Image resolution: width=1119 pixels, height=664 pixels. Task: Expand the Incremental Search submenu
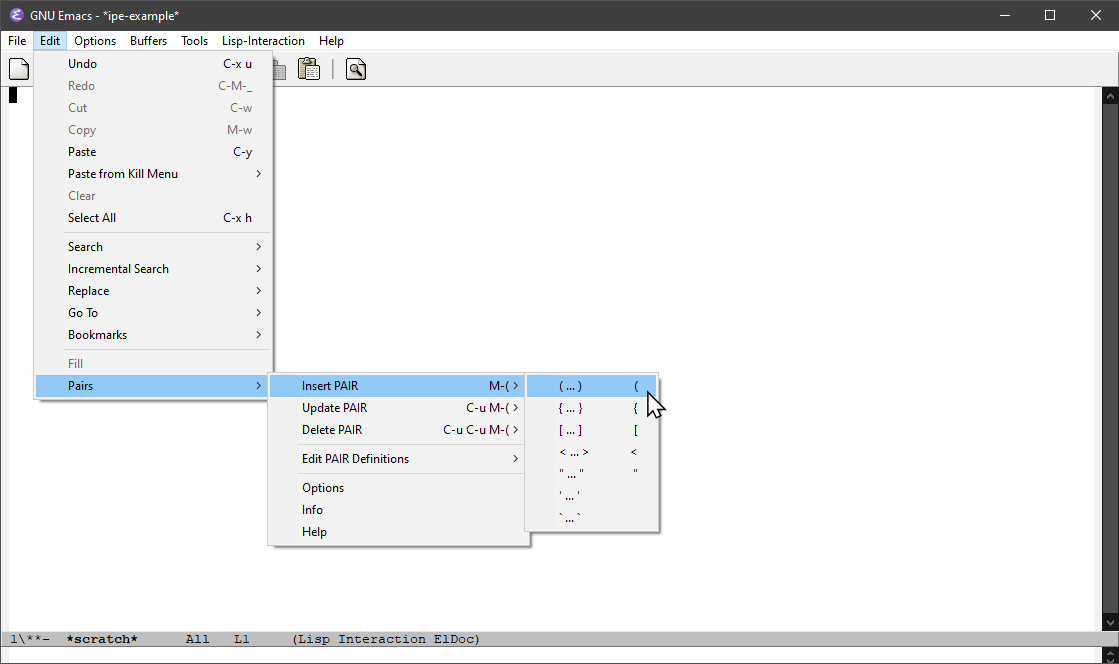point(153,268)
